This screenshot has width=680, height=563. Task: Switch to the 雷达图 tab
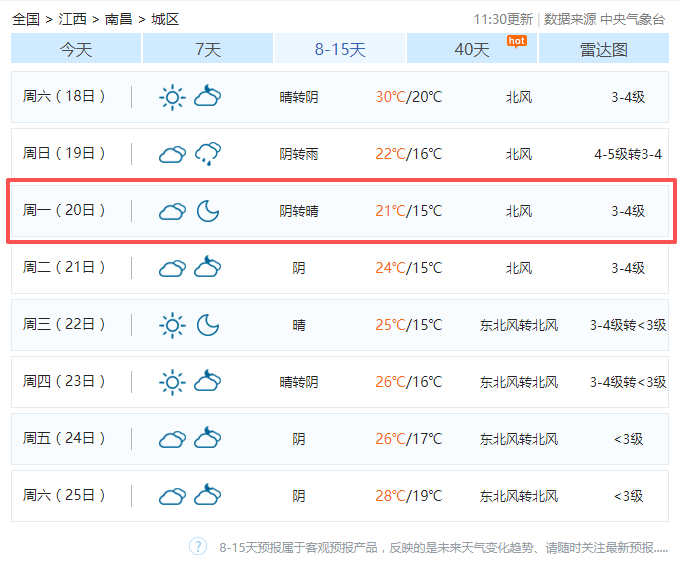[604, 49]
